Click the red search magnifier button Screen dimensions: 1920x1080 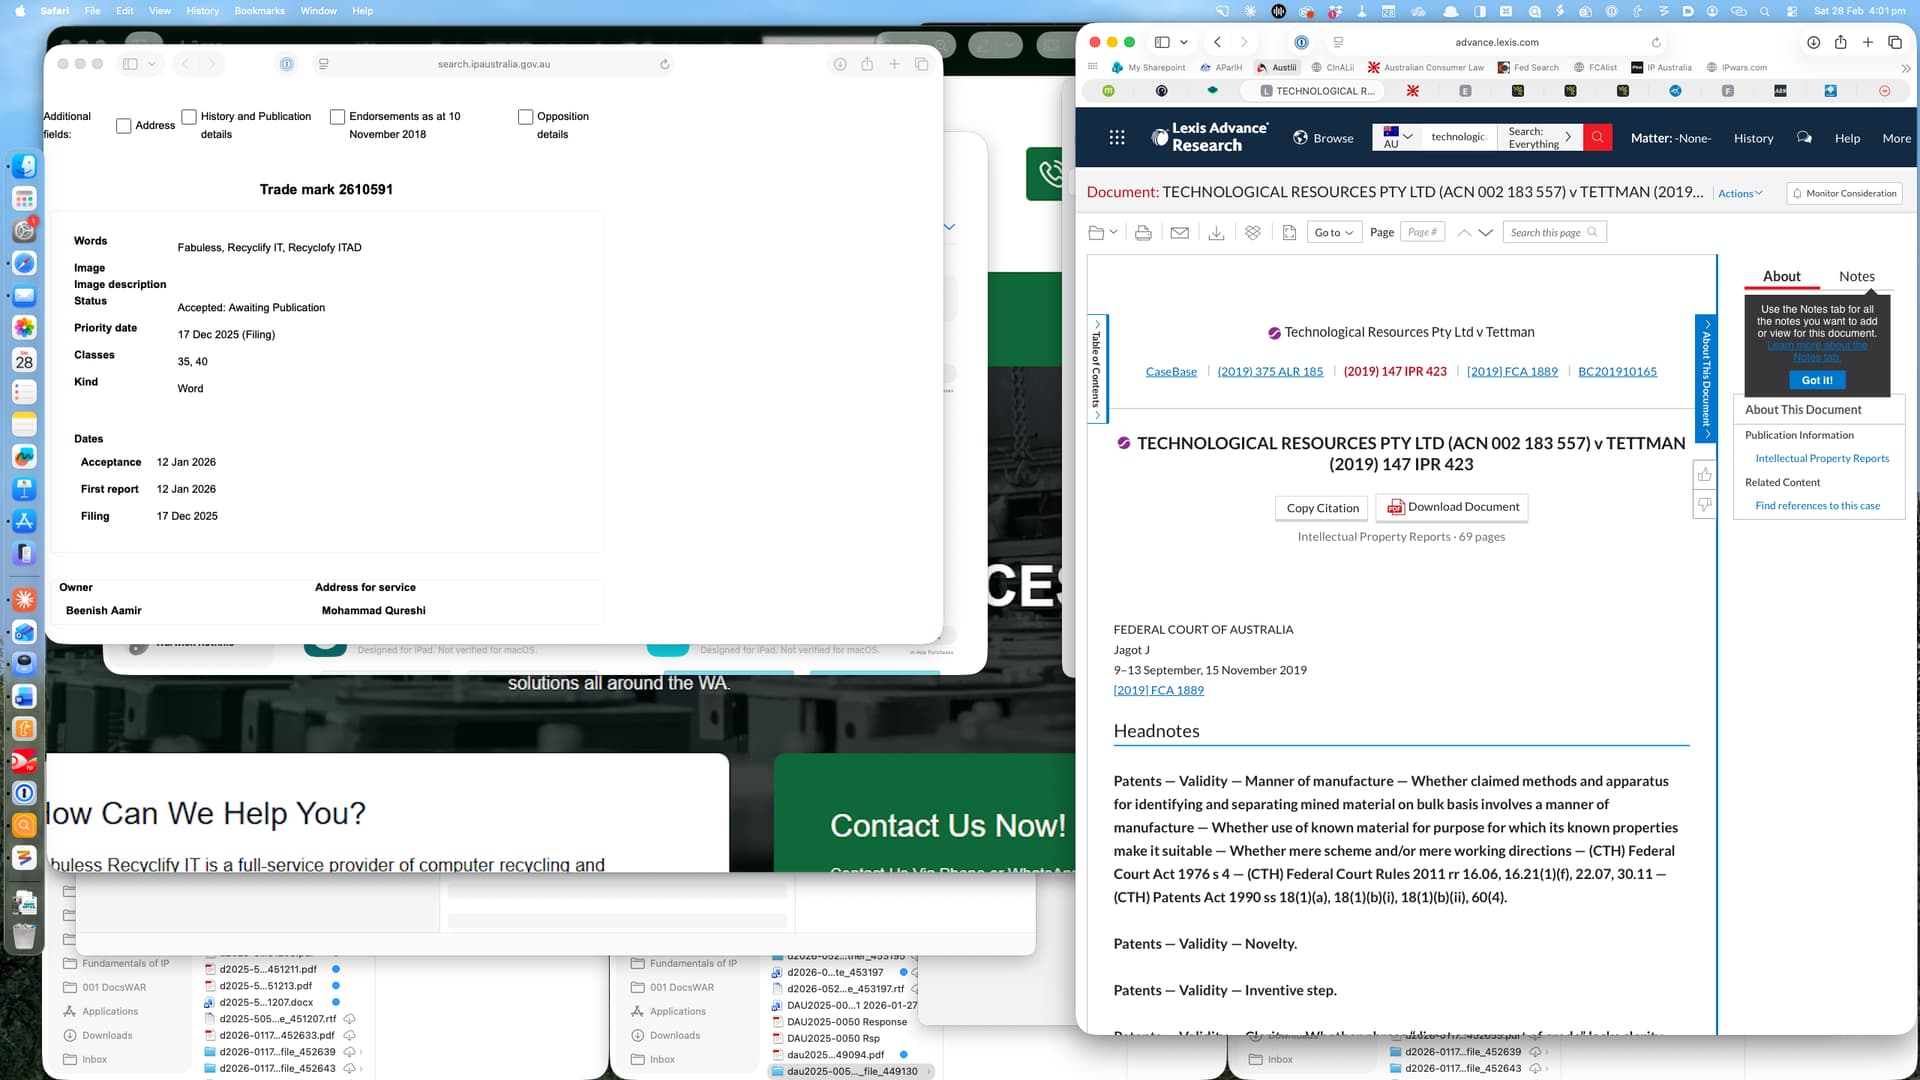[1597, 138]
